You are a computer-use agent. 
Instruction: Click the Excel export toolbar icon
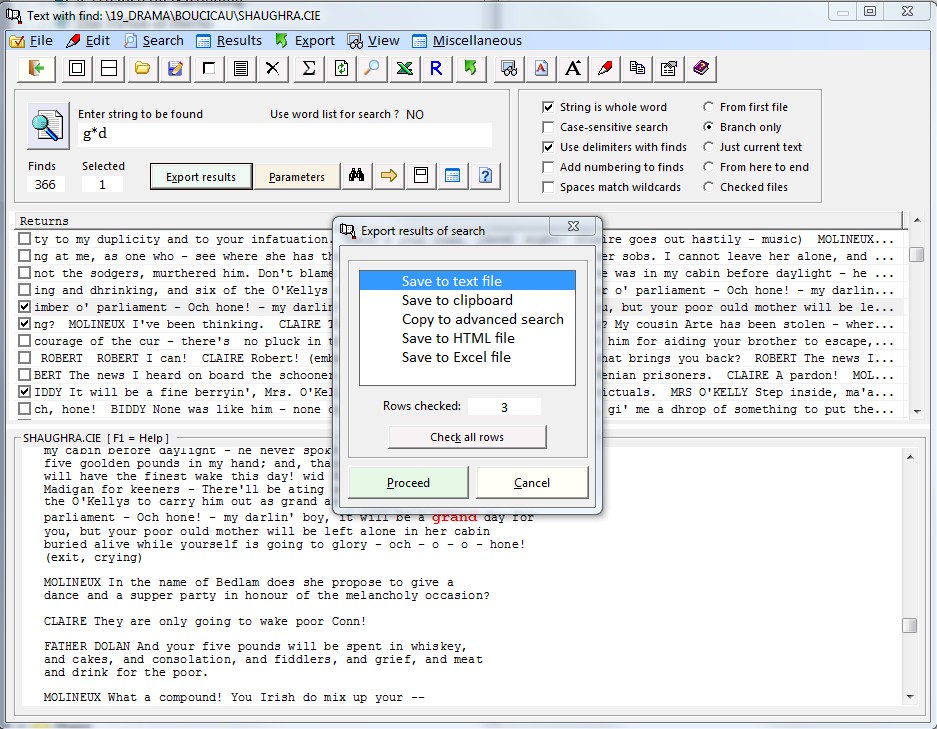(404, 68)
